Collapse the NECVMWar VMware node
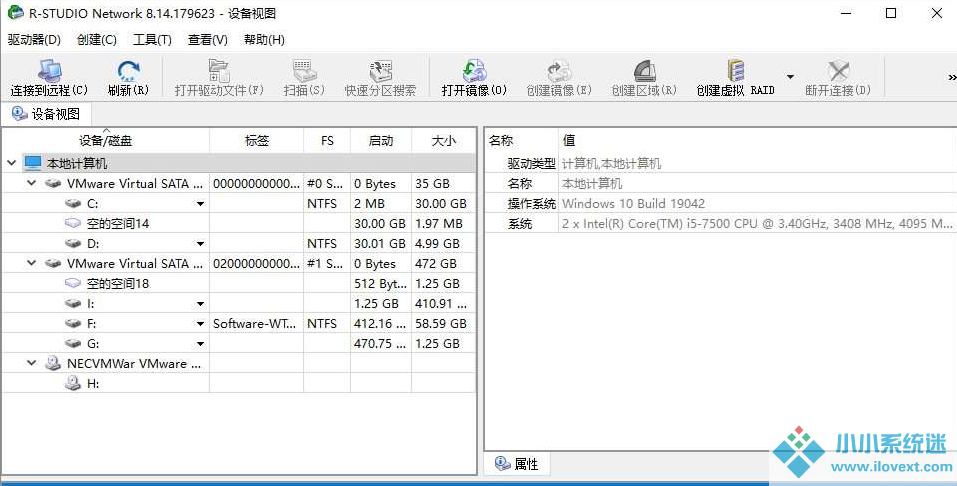 32,363
